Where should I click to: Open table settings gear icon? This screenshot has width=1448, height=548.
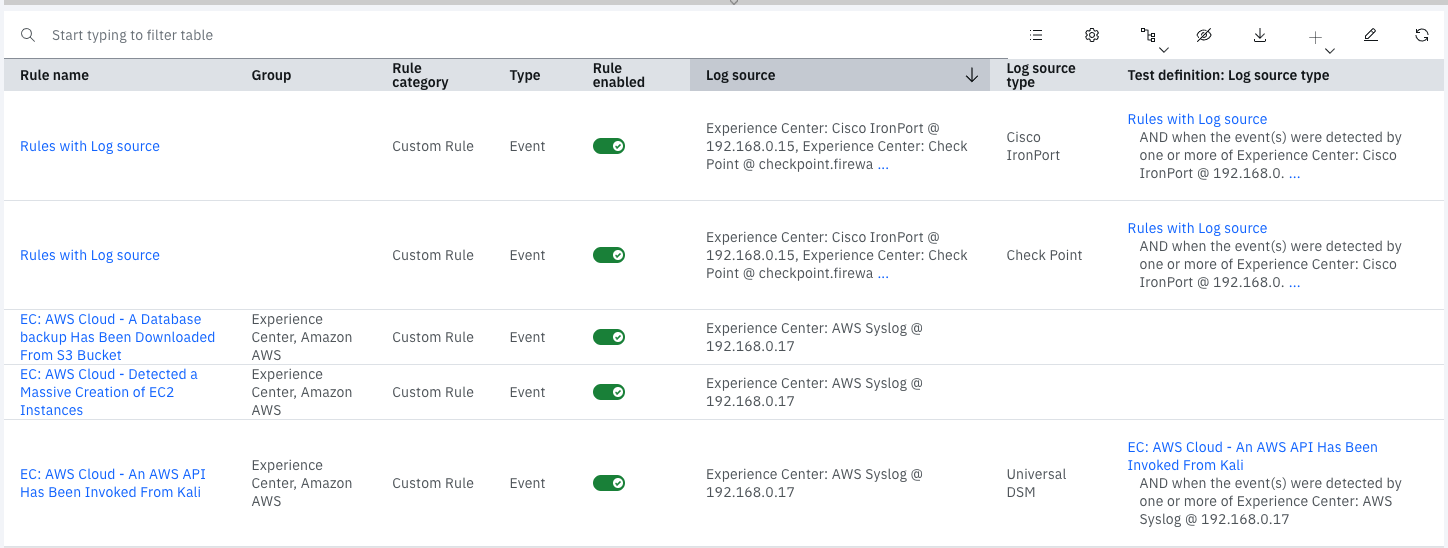[1092, 35]
